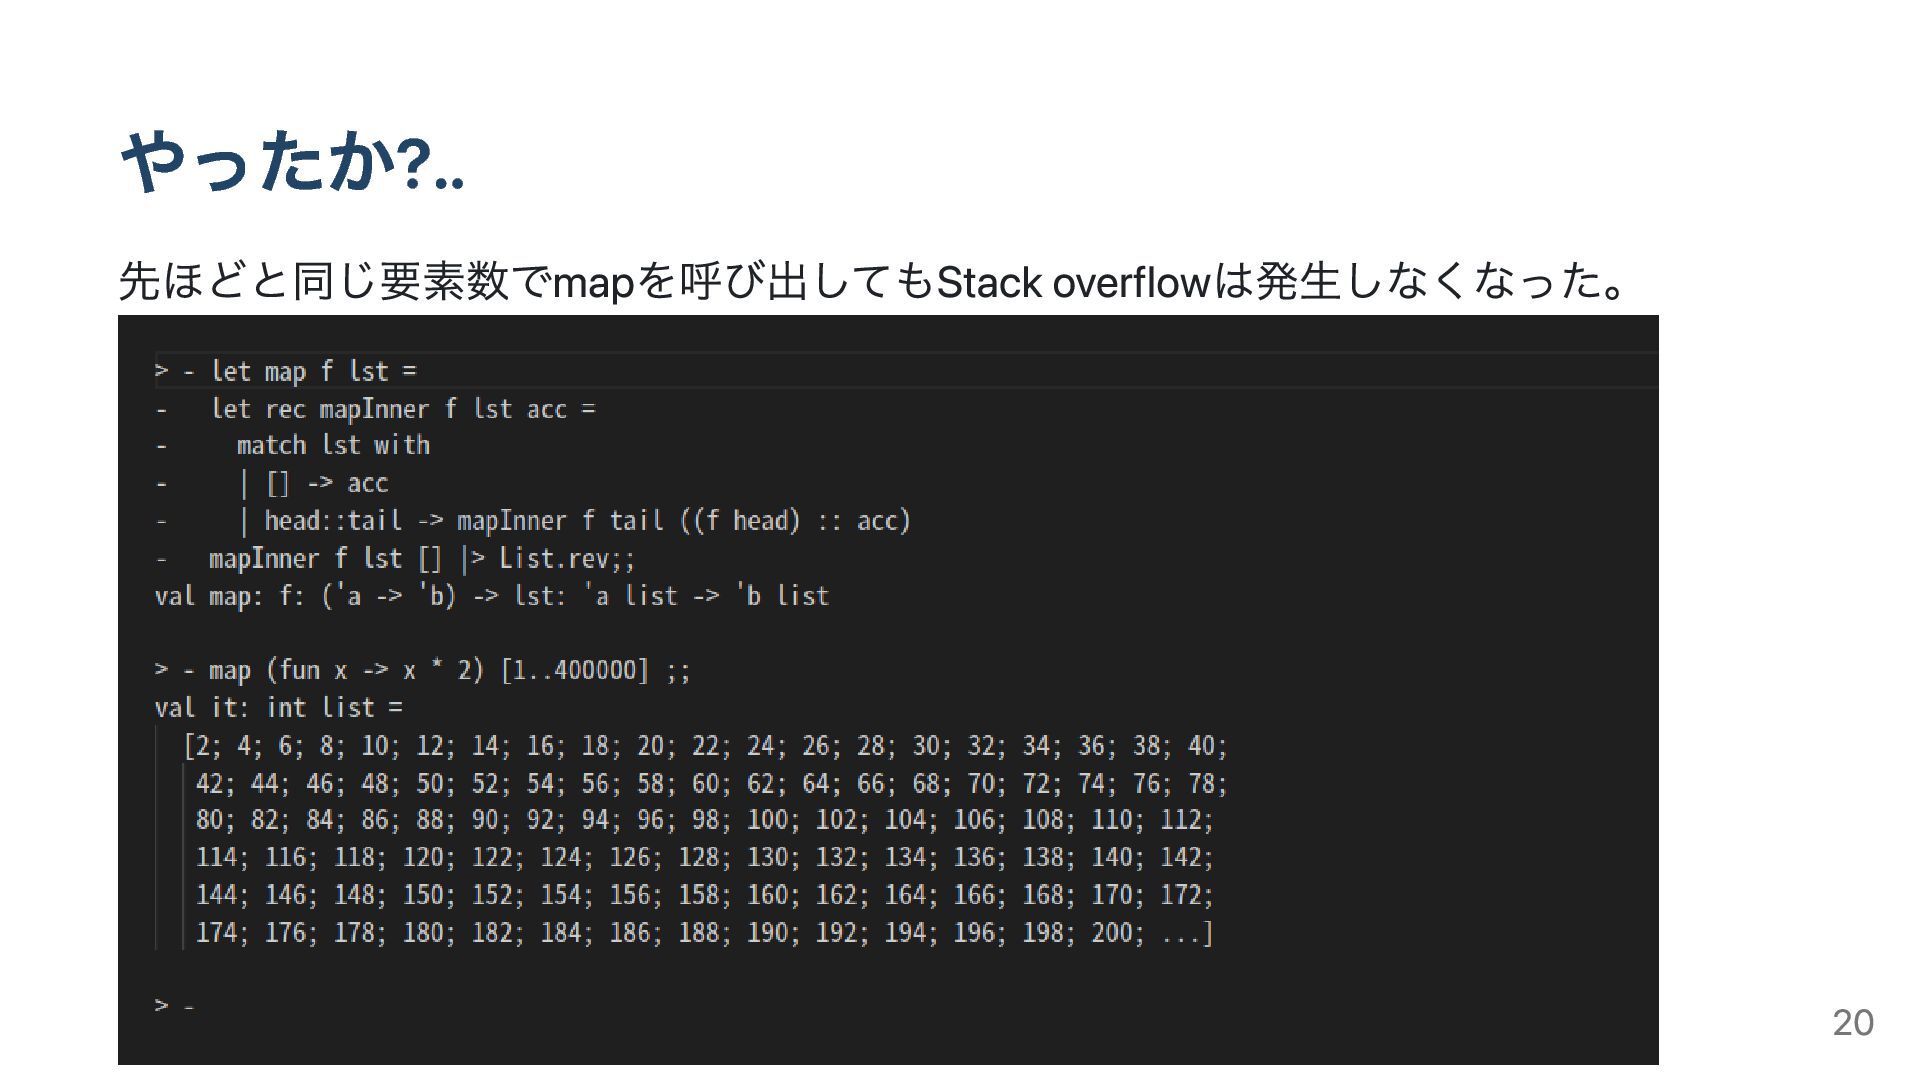This screenshot has height=1080, width=1920.
Task: Click the '(fun x -> x * 2)' lambda
Action: point(376,670)
